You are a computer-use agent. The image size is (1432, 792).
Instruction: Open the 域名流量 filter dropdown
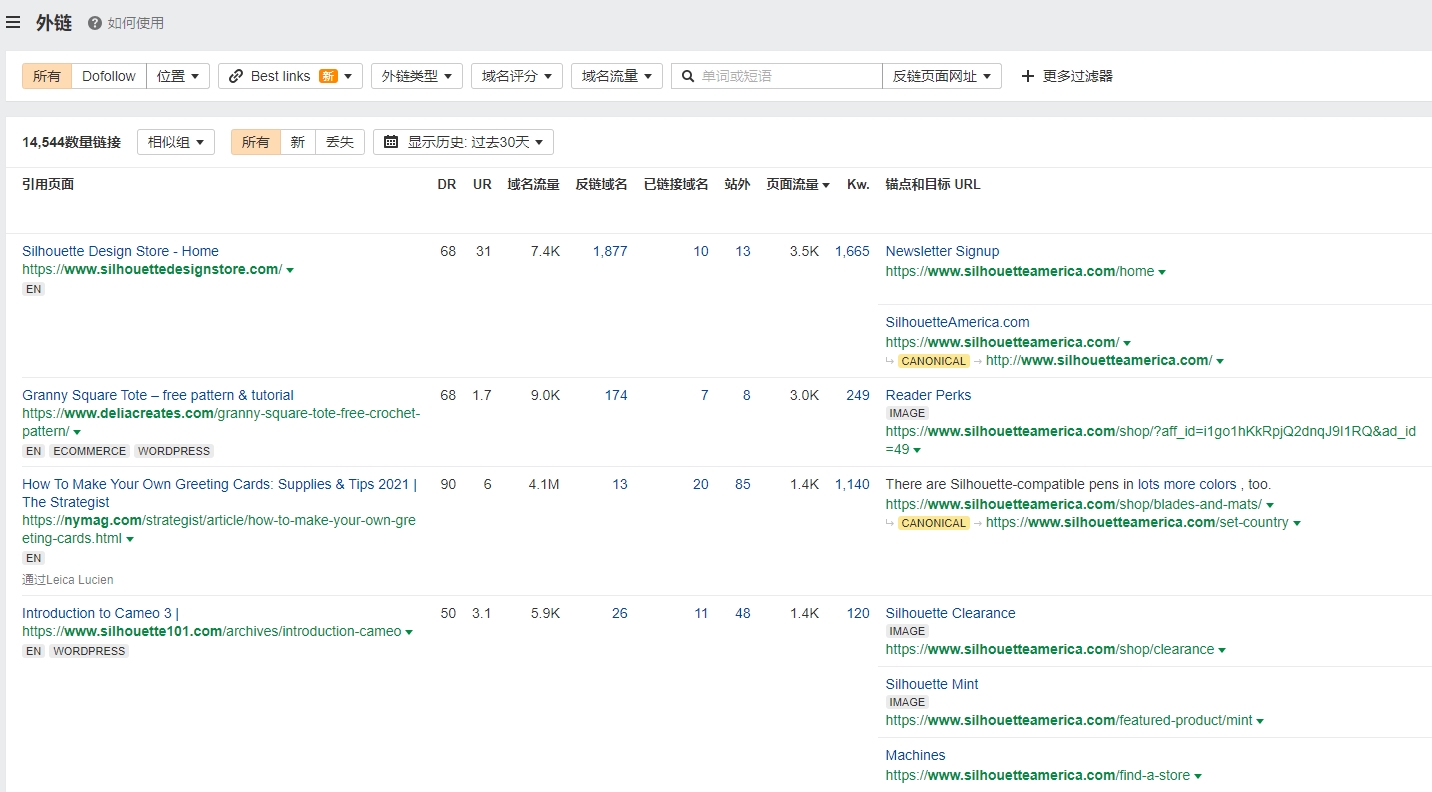click(617, 76)
